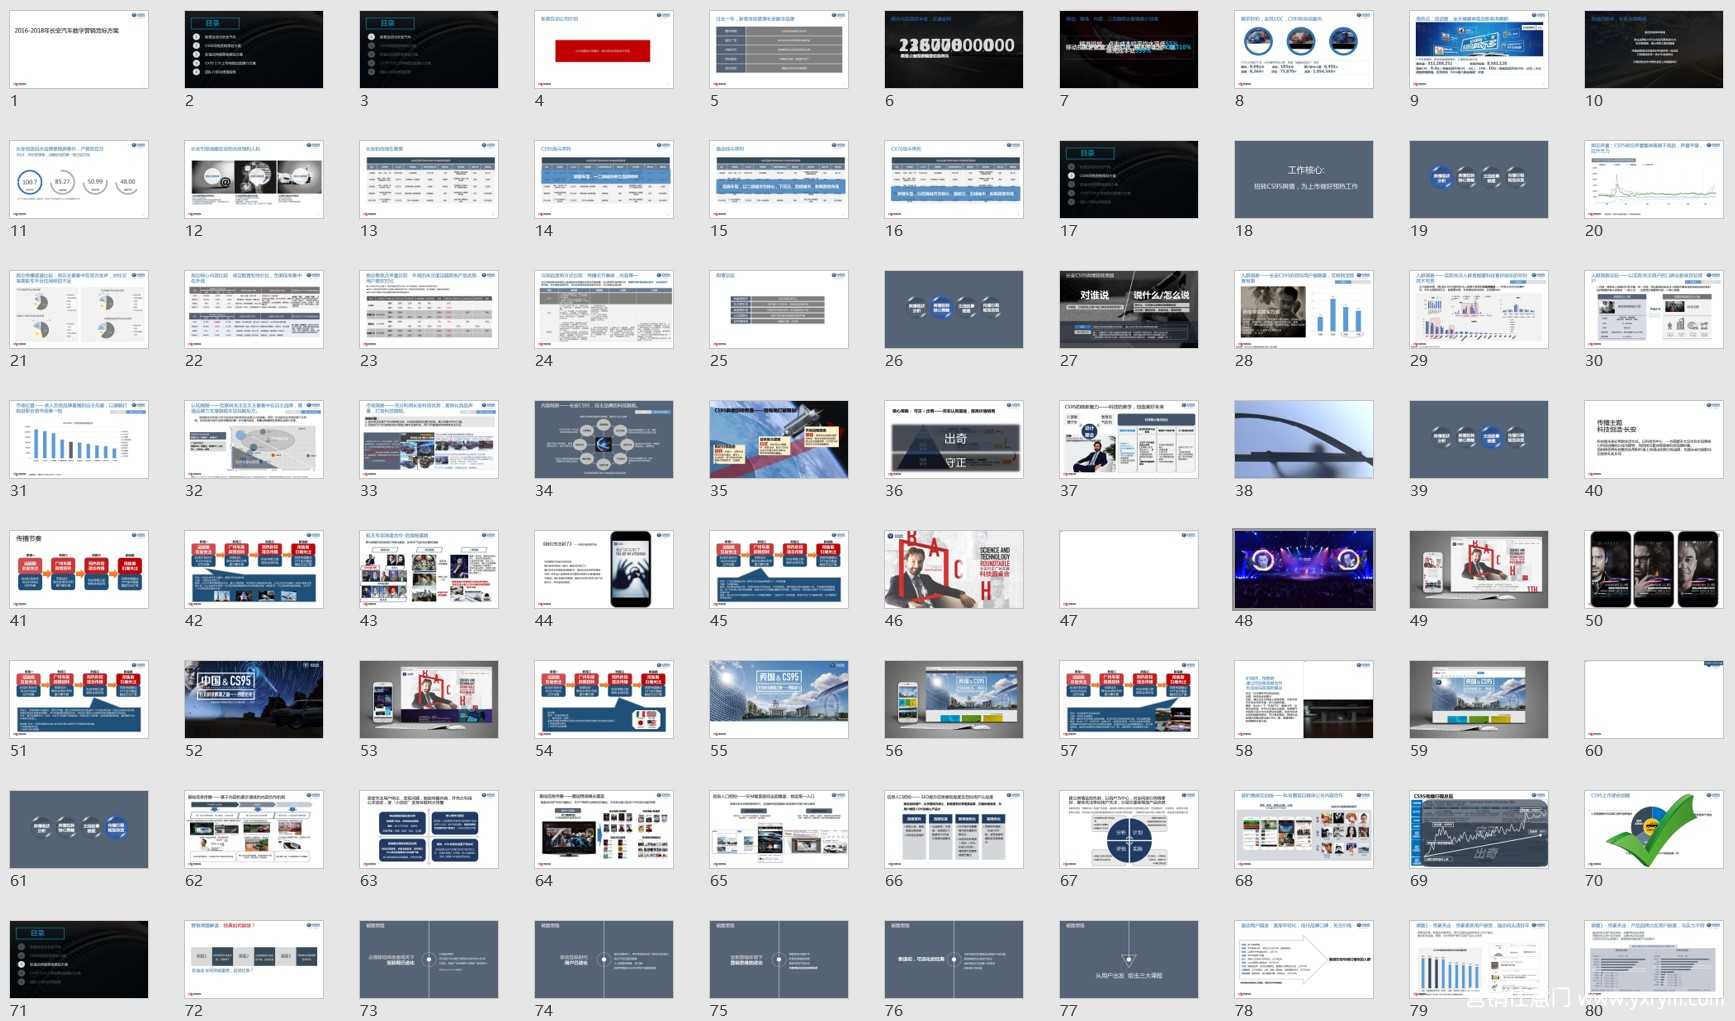The height and width of the screenshot is (1021, 1735).
Task: Select slide 14 with blue table
Action: click(604, 179)
